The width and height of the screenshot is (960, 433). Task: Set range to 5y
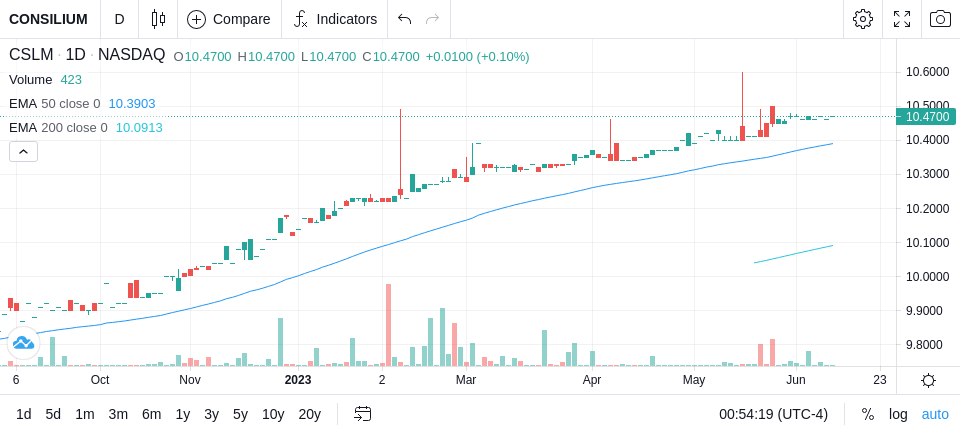[x=240, y=415]
